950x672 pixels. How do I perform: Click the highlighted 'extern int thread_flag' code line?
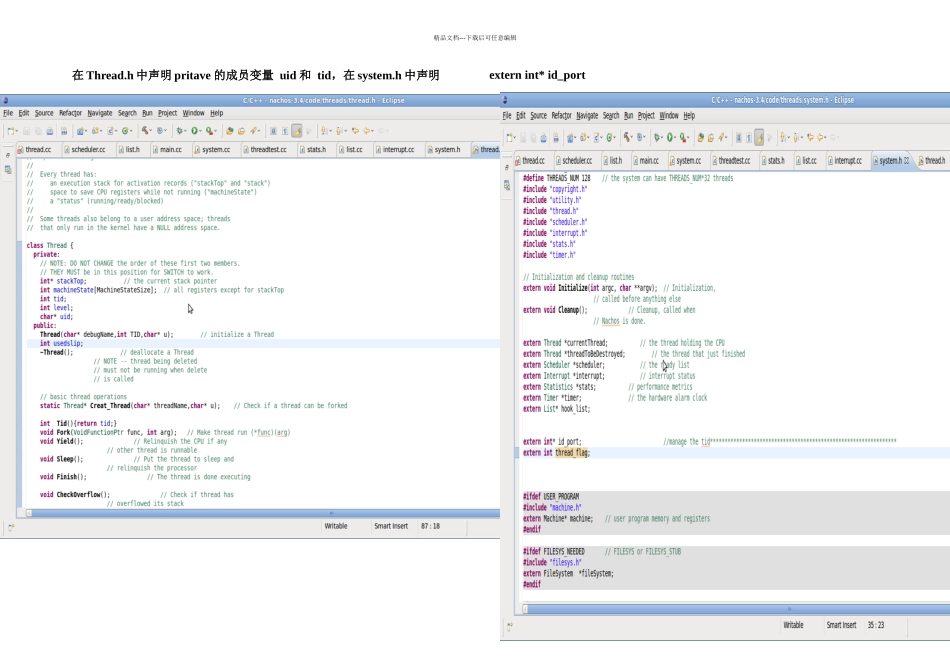tap(557, 453)
